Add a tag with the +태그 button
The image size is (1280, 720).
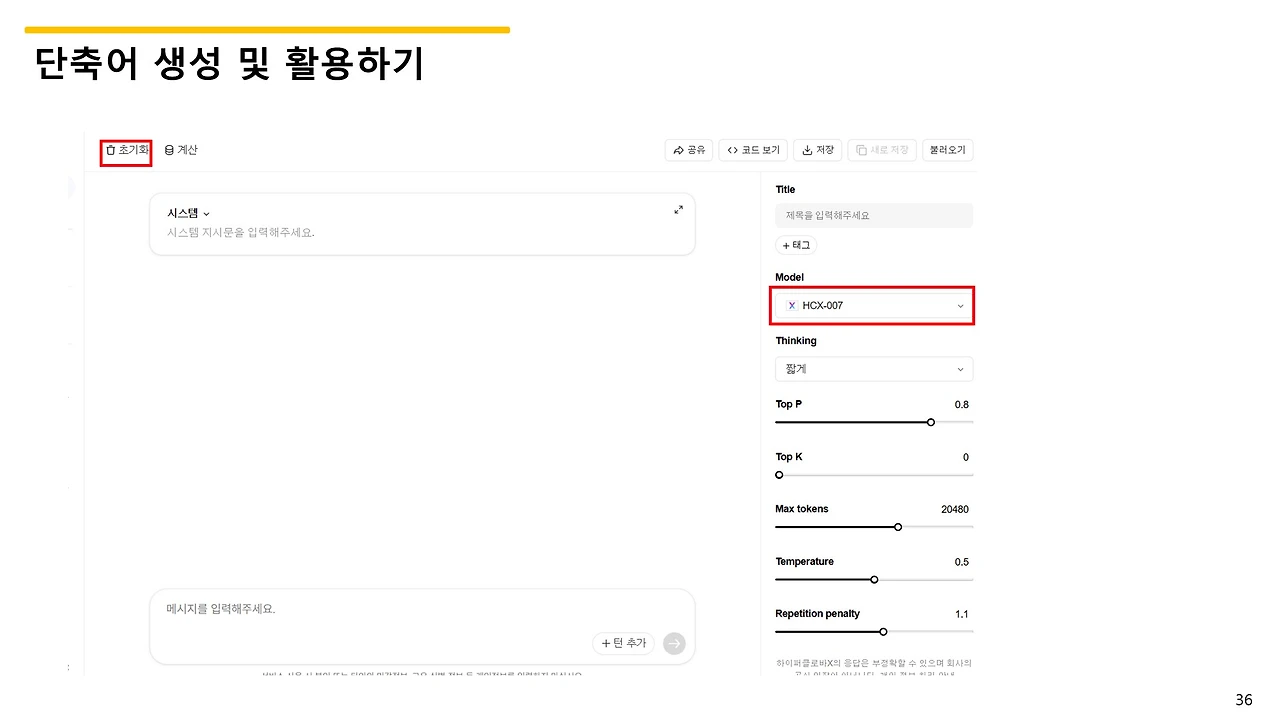click(796, 245)
